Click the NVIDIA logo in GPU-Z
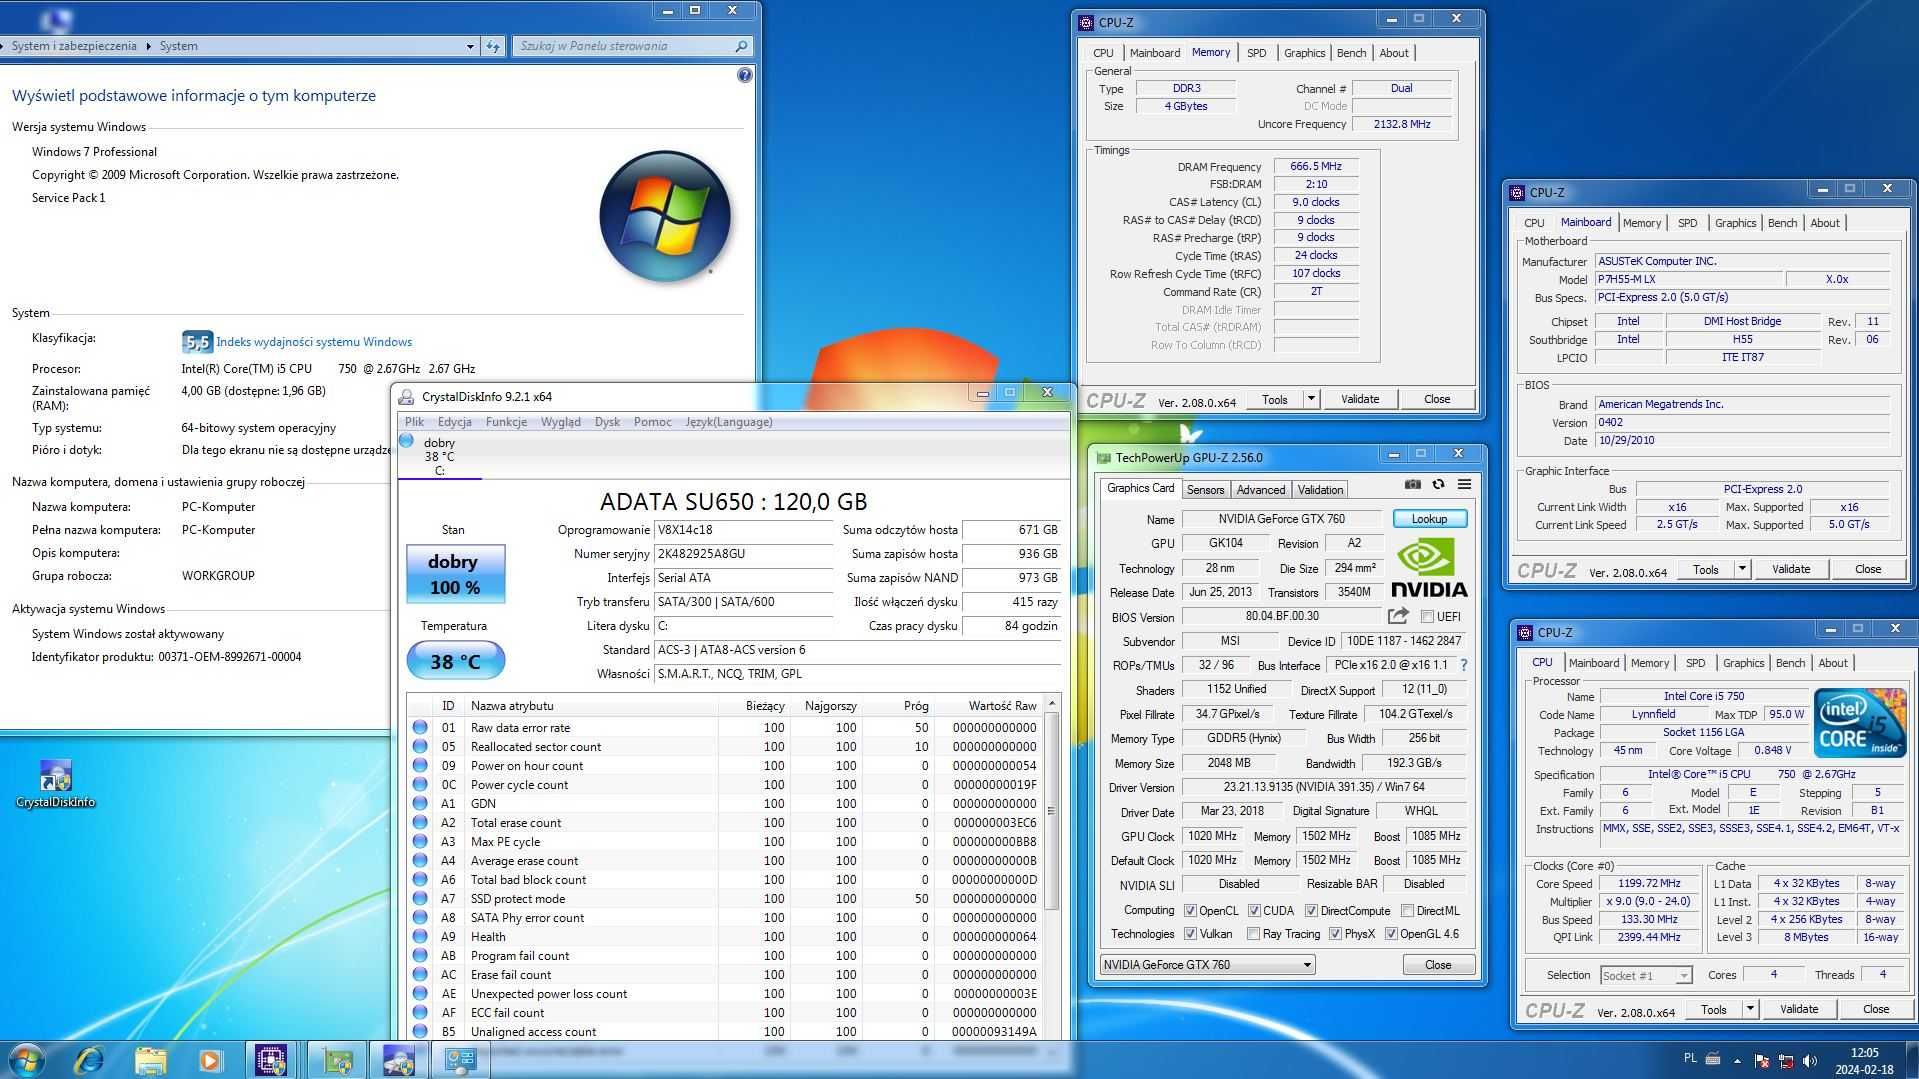 pos(1429,568)
